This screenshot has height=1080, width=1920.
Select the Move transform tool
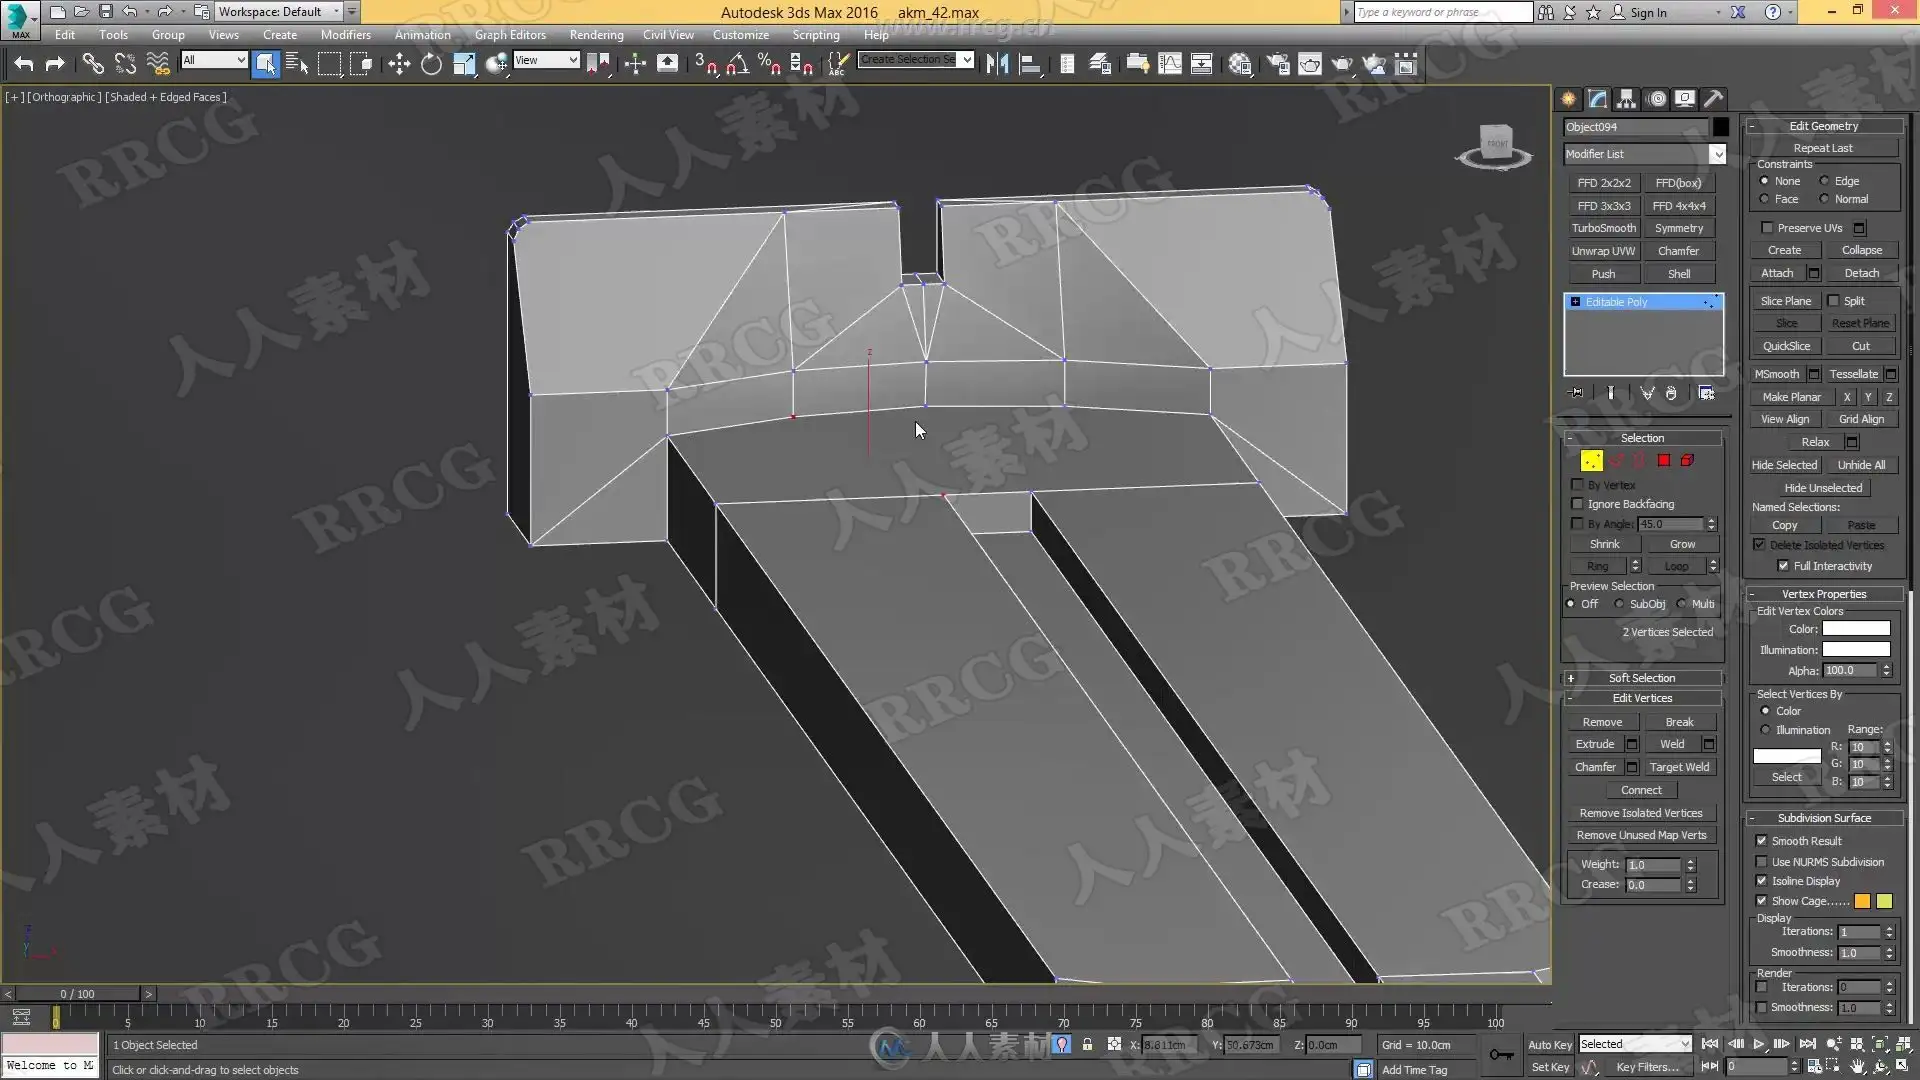point(399,65)
